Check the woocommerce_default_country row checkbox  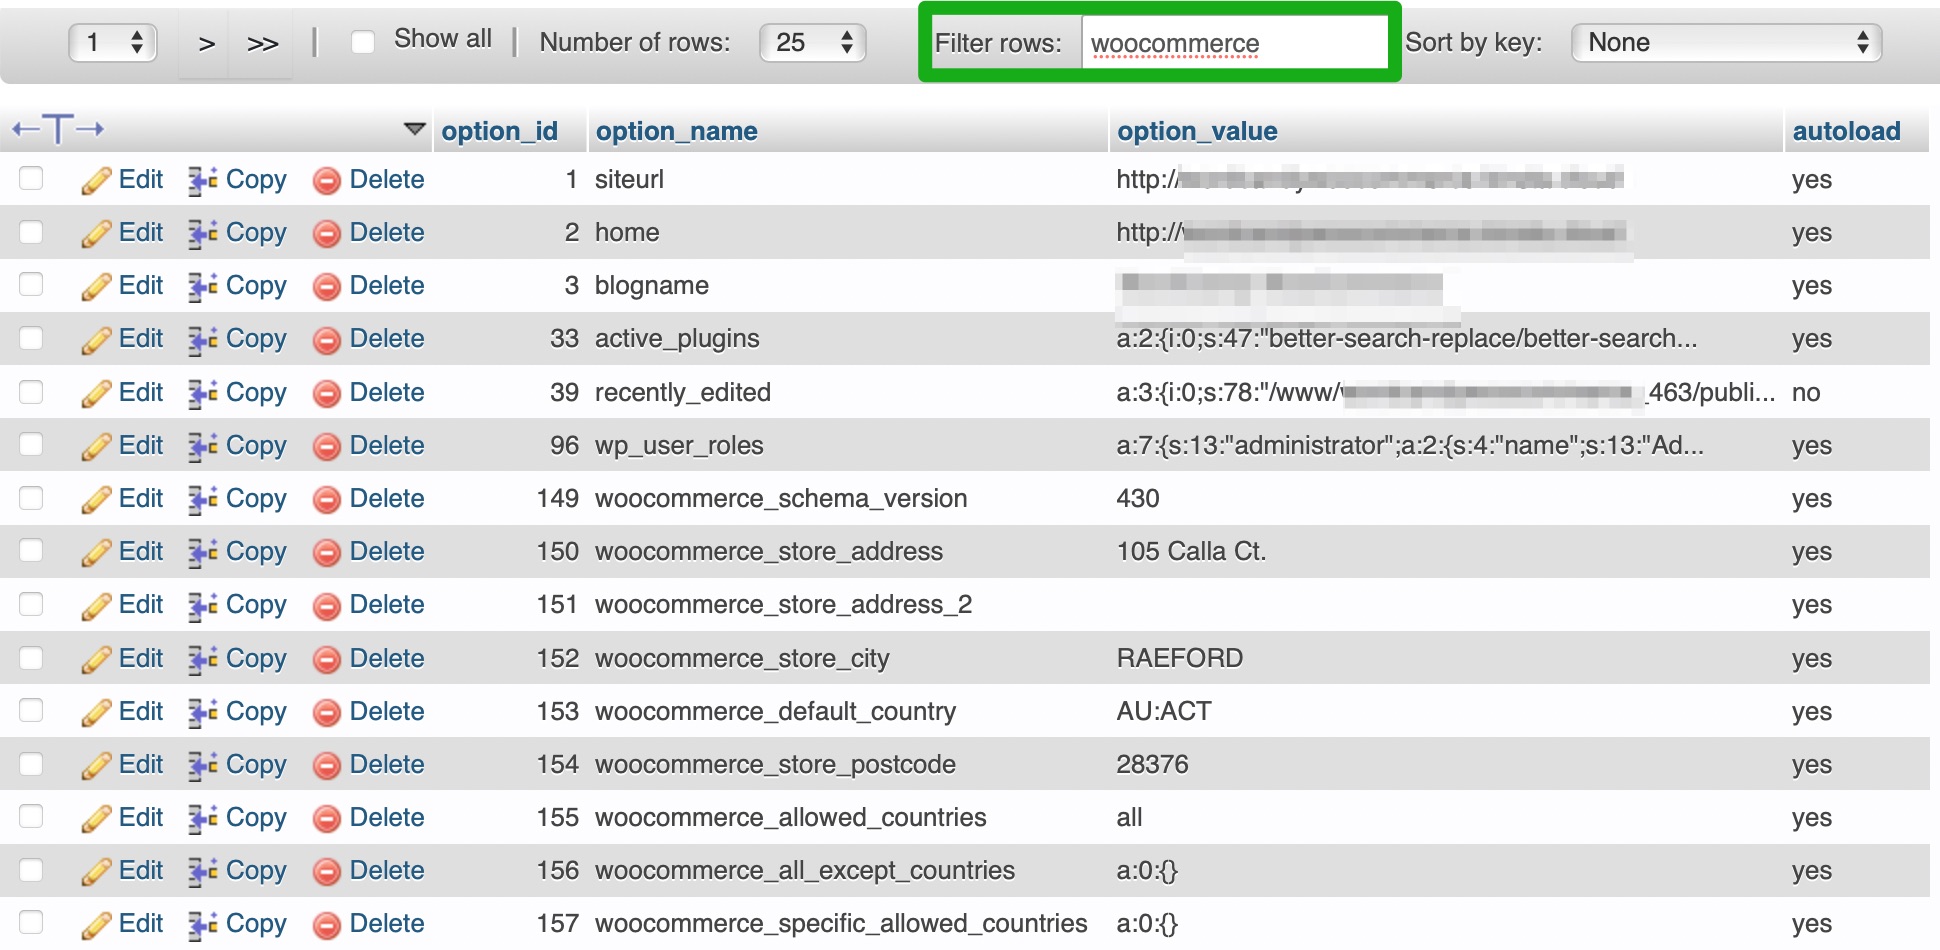[31, 710]
